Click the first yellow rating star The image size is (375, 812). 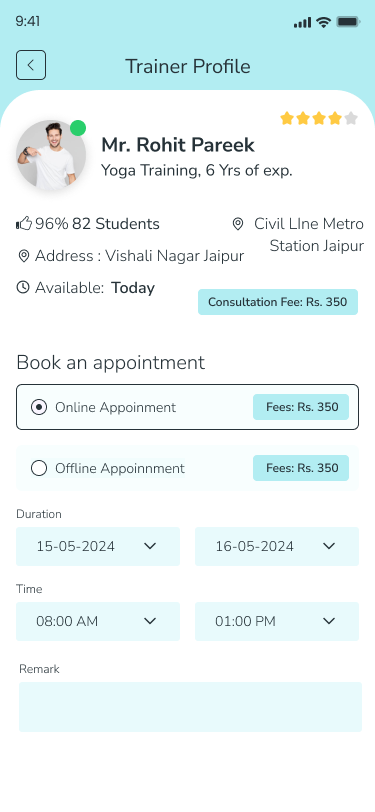287,119
